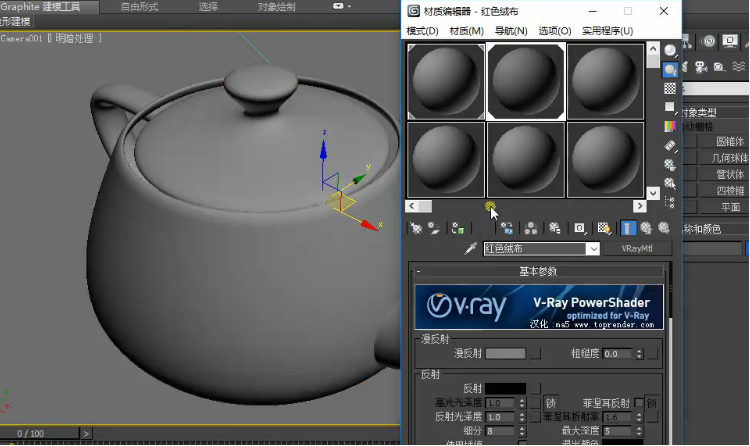Click 高光光泽度 锁 lock button
This screenshot has width=750, height=446.
pos(551,403)
